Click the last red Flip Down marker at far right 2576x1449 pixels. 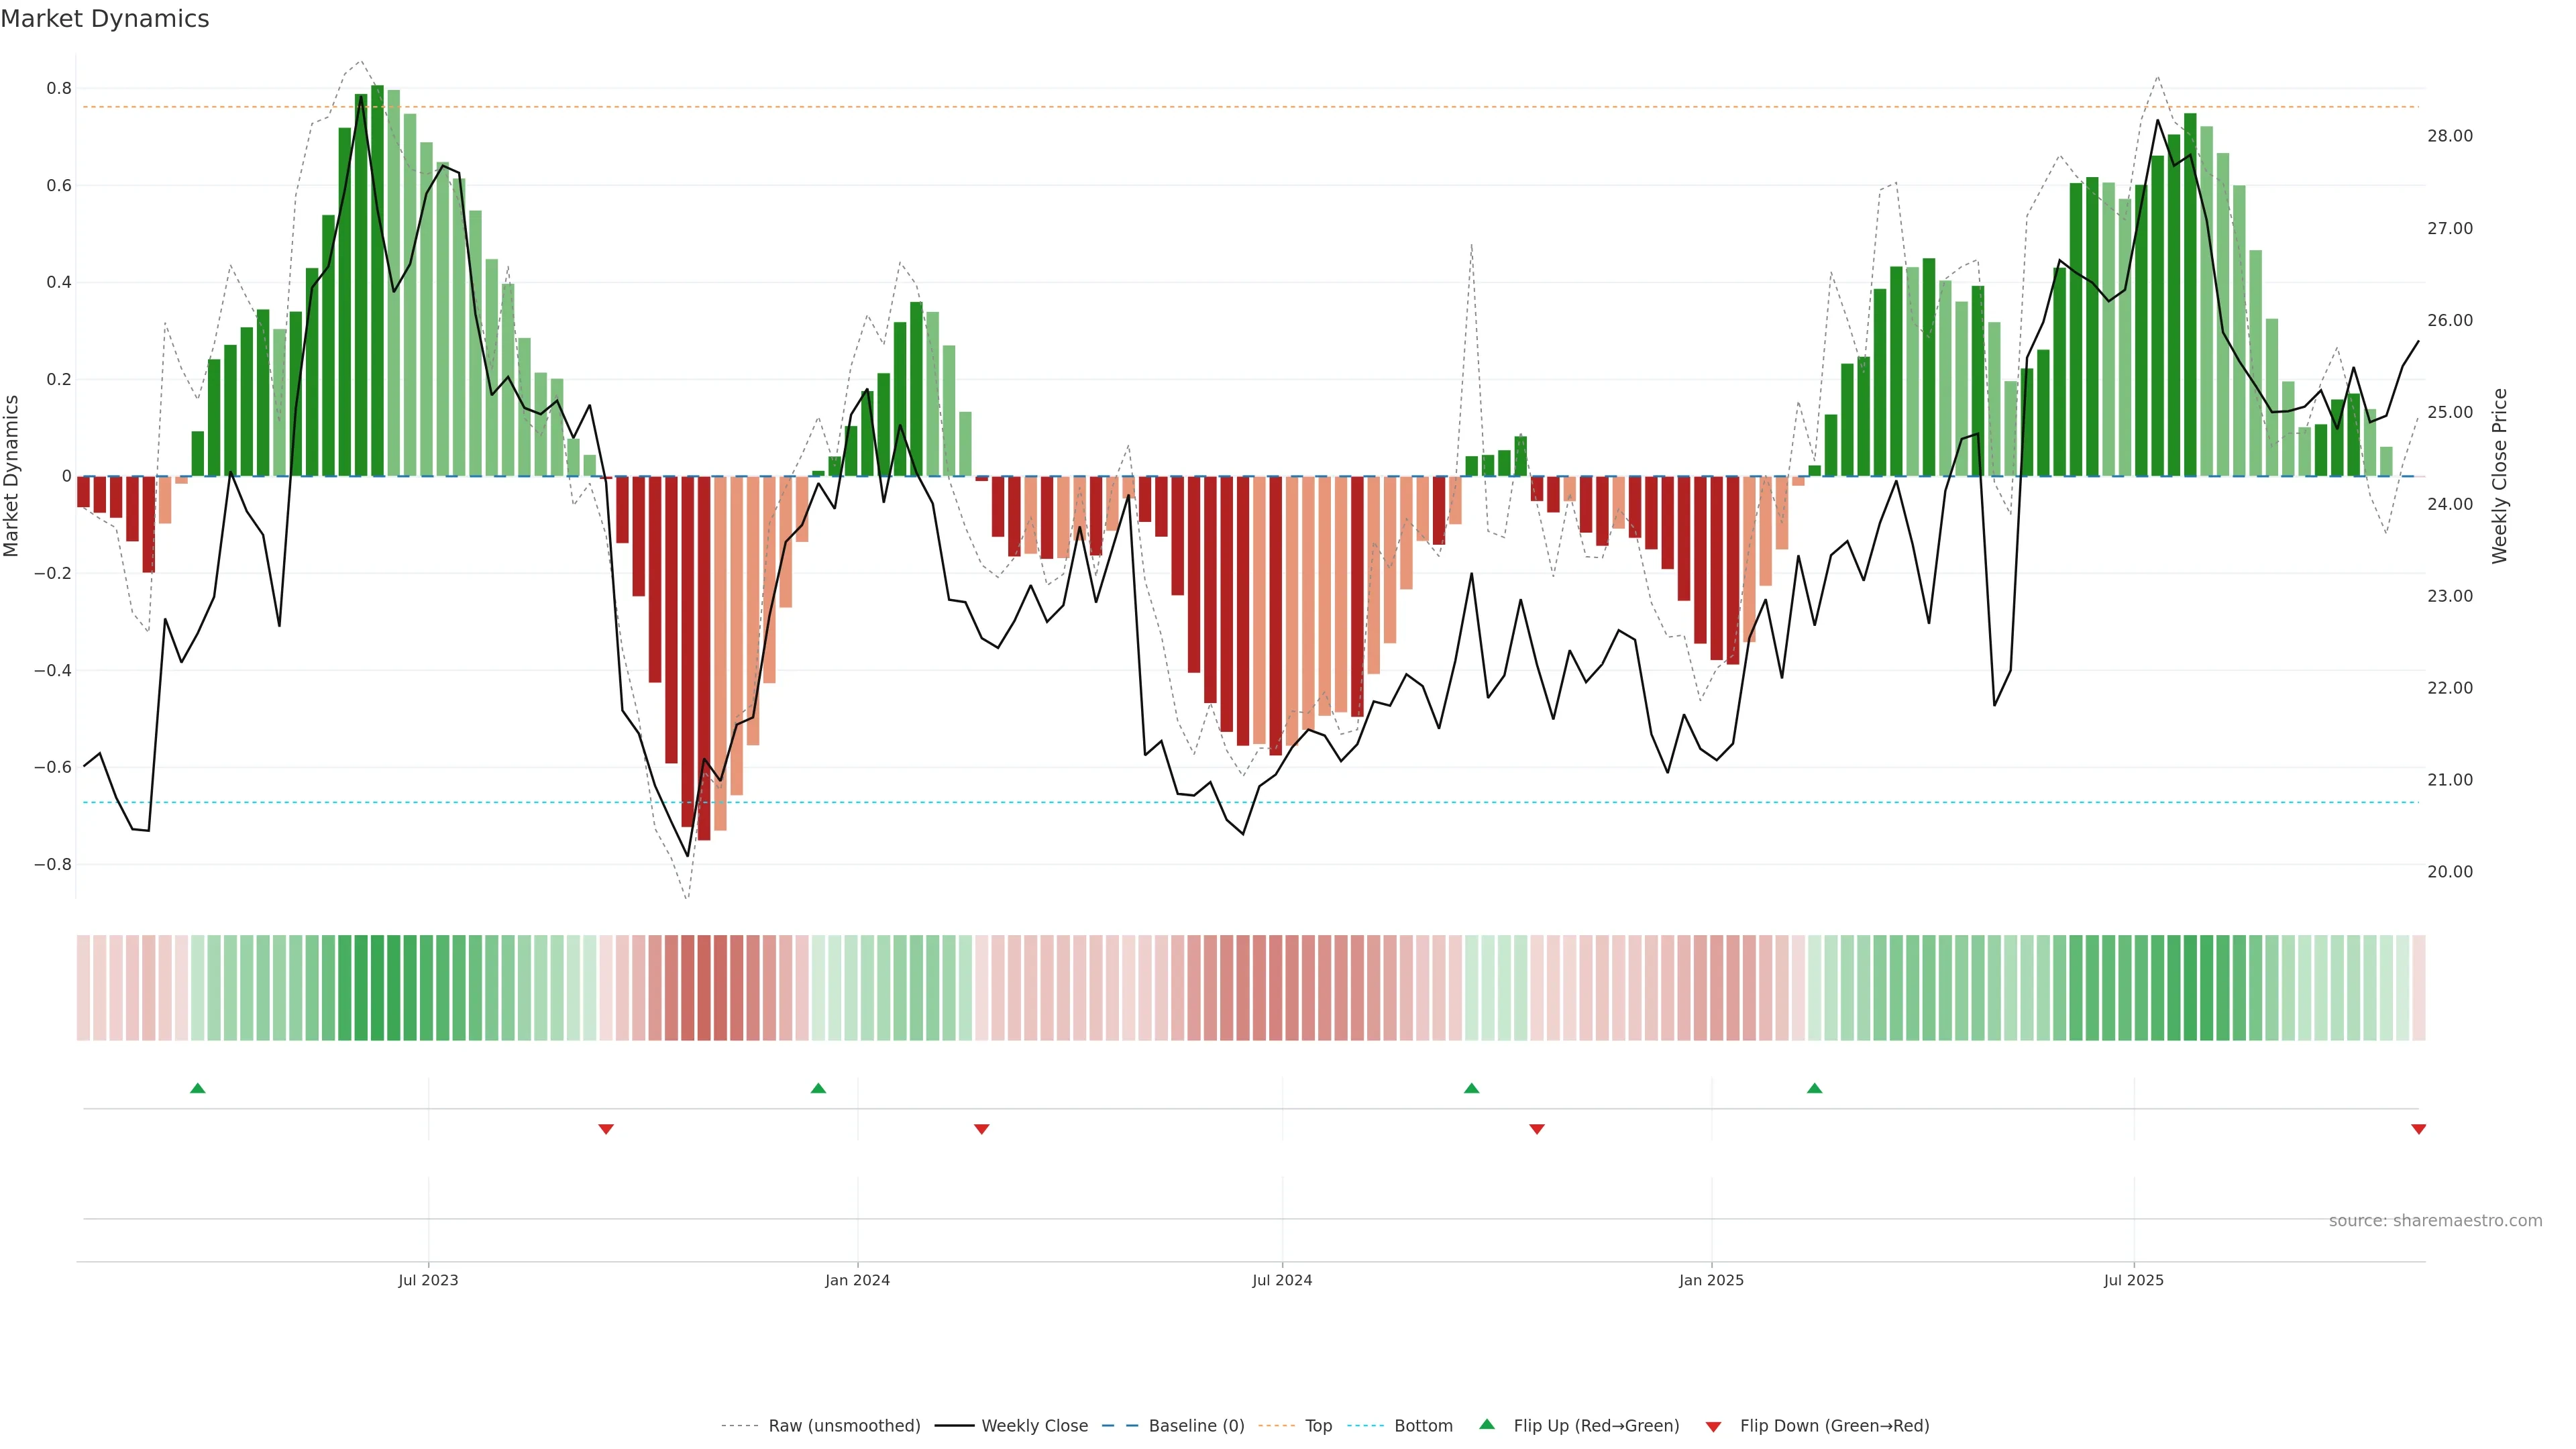[2418, 1129]
